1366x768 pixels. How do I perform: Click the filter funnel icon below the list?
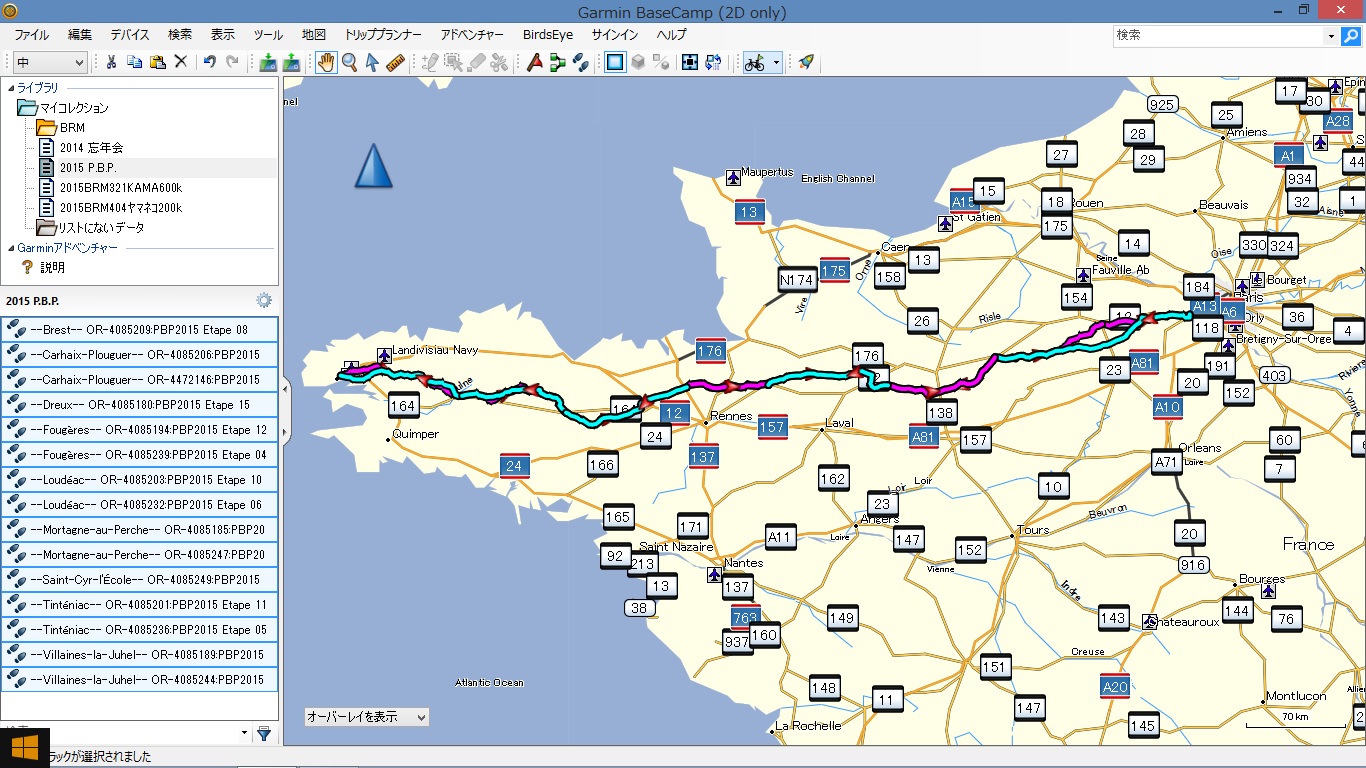[264, 733]
